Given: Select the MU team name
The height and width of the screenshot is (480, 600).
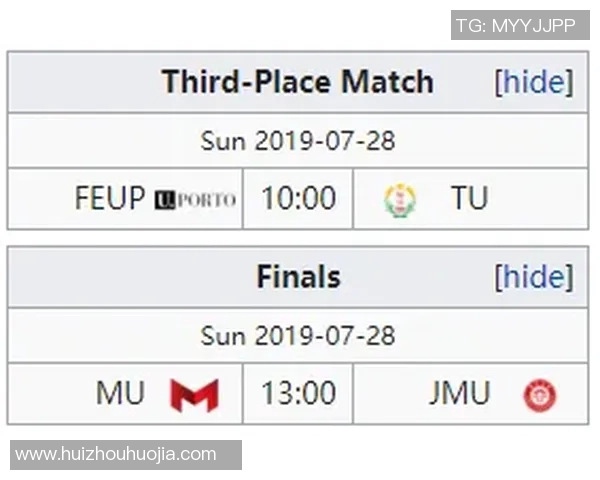Looking at the screenshot, I should pyautogui.click(x=120, y=394).
